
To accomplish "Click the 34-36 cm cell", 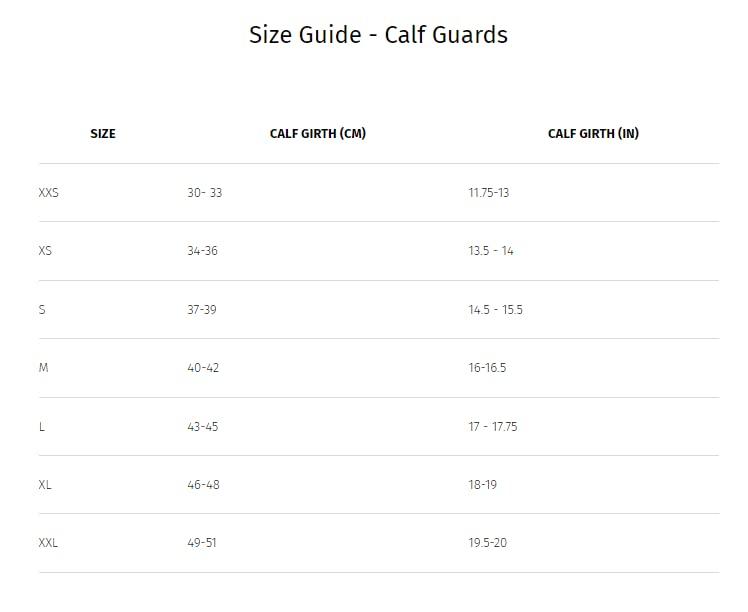I will coord(202,251).
